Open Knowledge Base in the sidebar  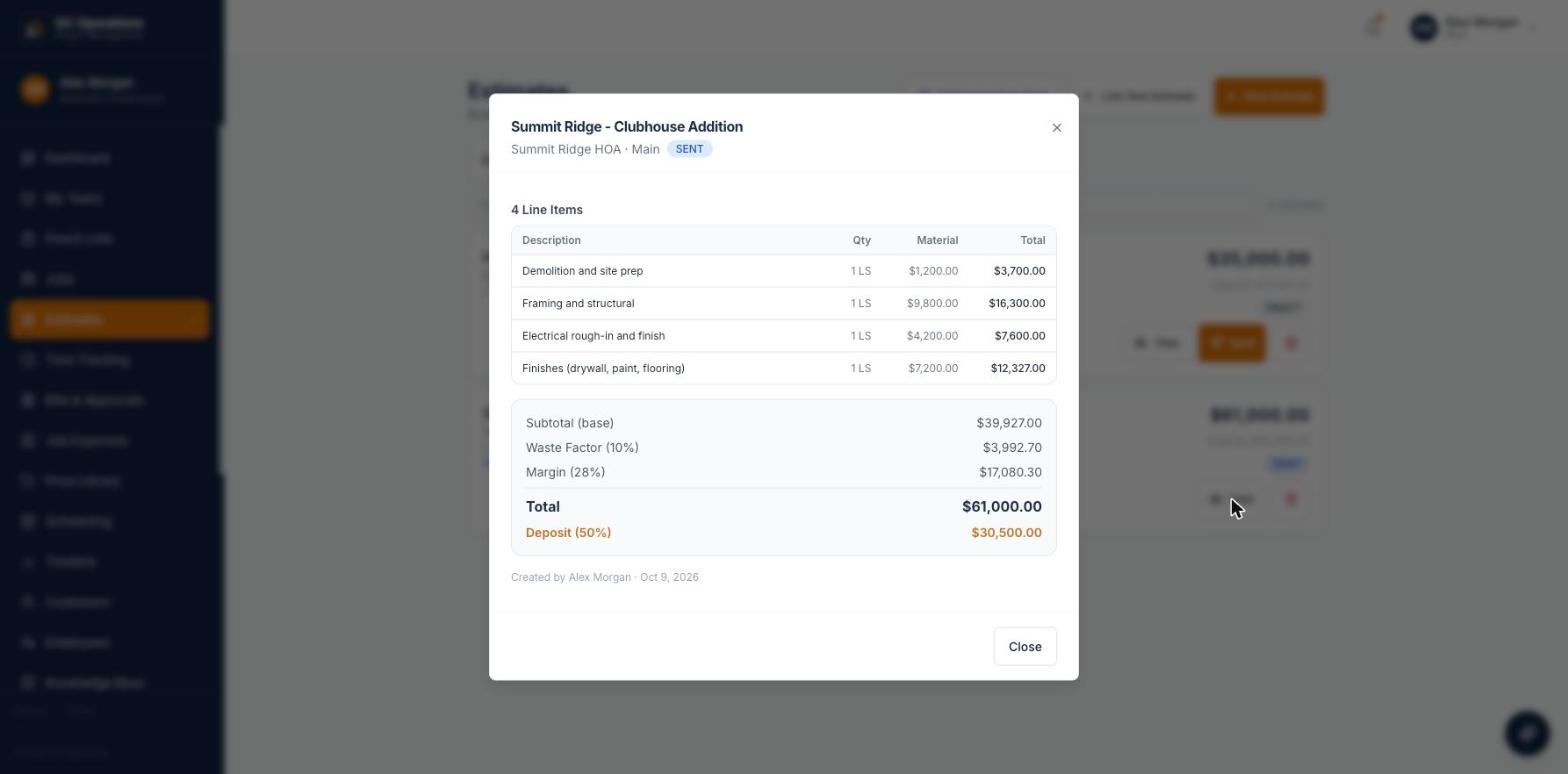pyautogui.click(x=110, y=683)
